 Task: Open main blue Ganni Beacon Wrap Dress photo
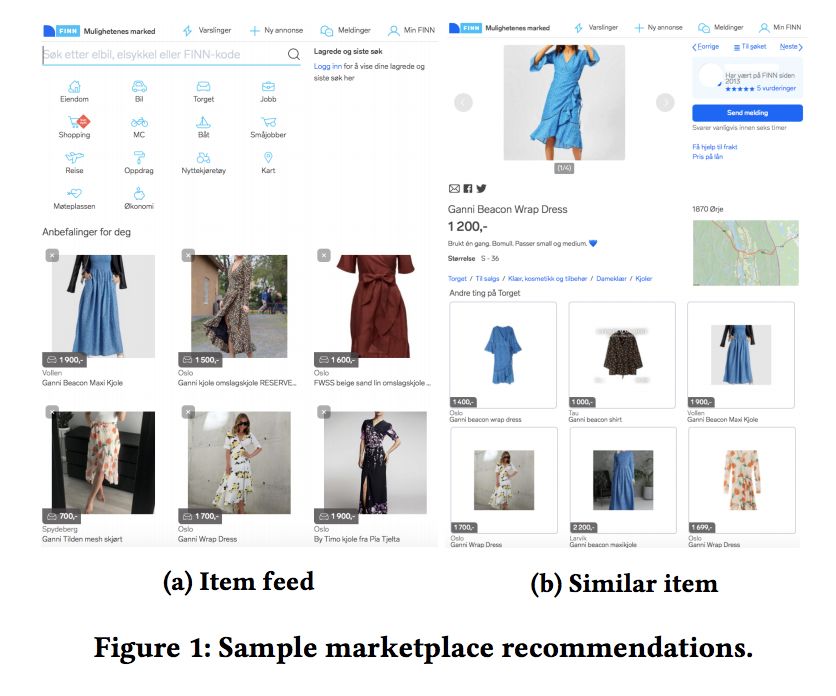(x=564, y=102)
